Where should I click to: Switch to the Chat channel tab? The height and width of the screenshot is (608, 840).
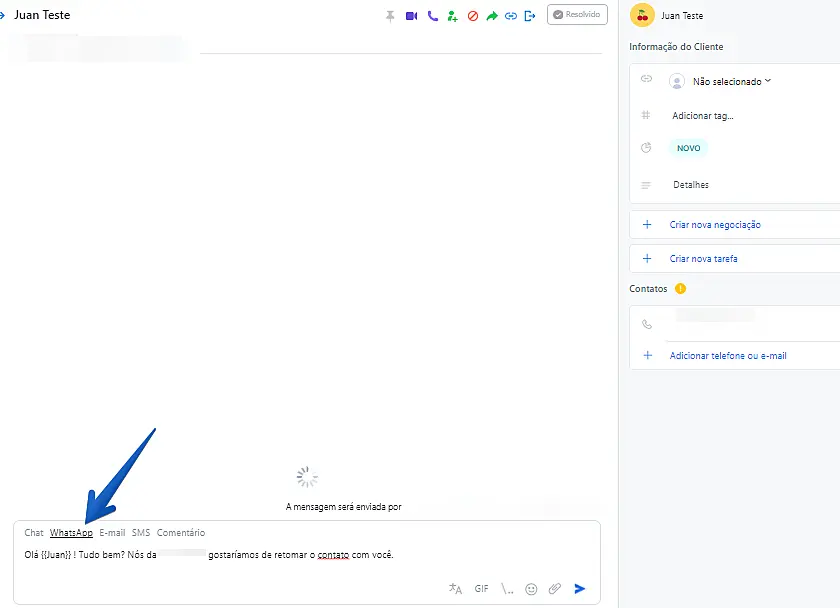coord(34,532)
